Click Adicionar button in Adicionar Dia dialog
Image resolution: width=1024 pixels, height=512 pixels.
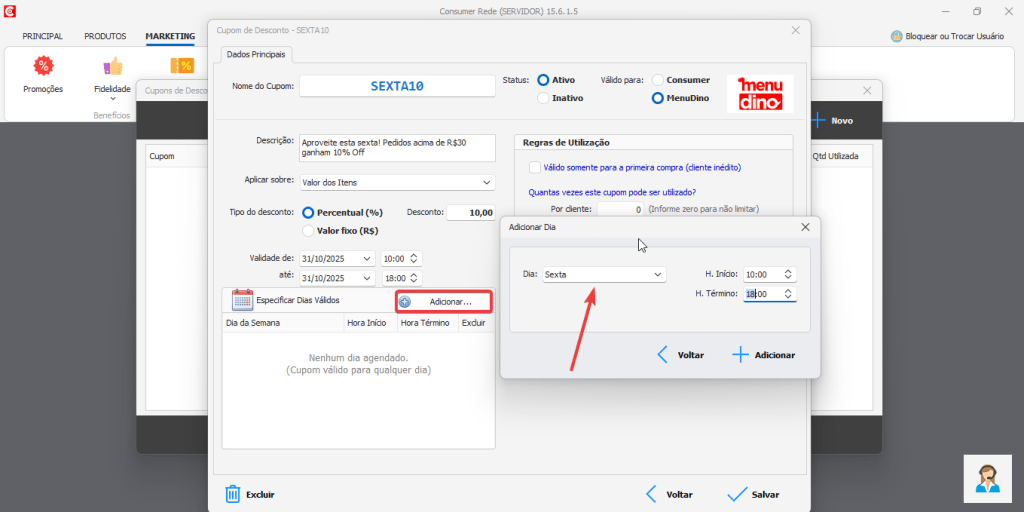(764, 355)
